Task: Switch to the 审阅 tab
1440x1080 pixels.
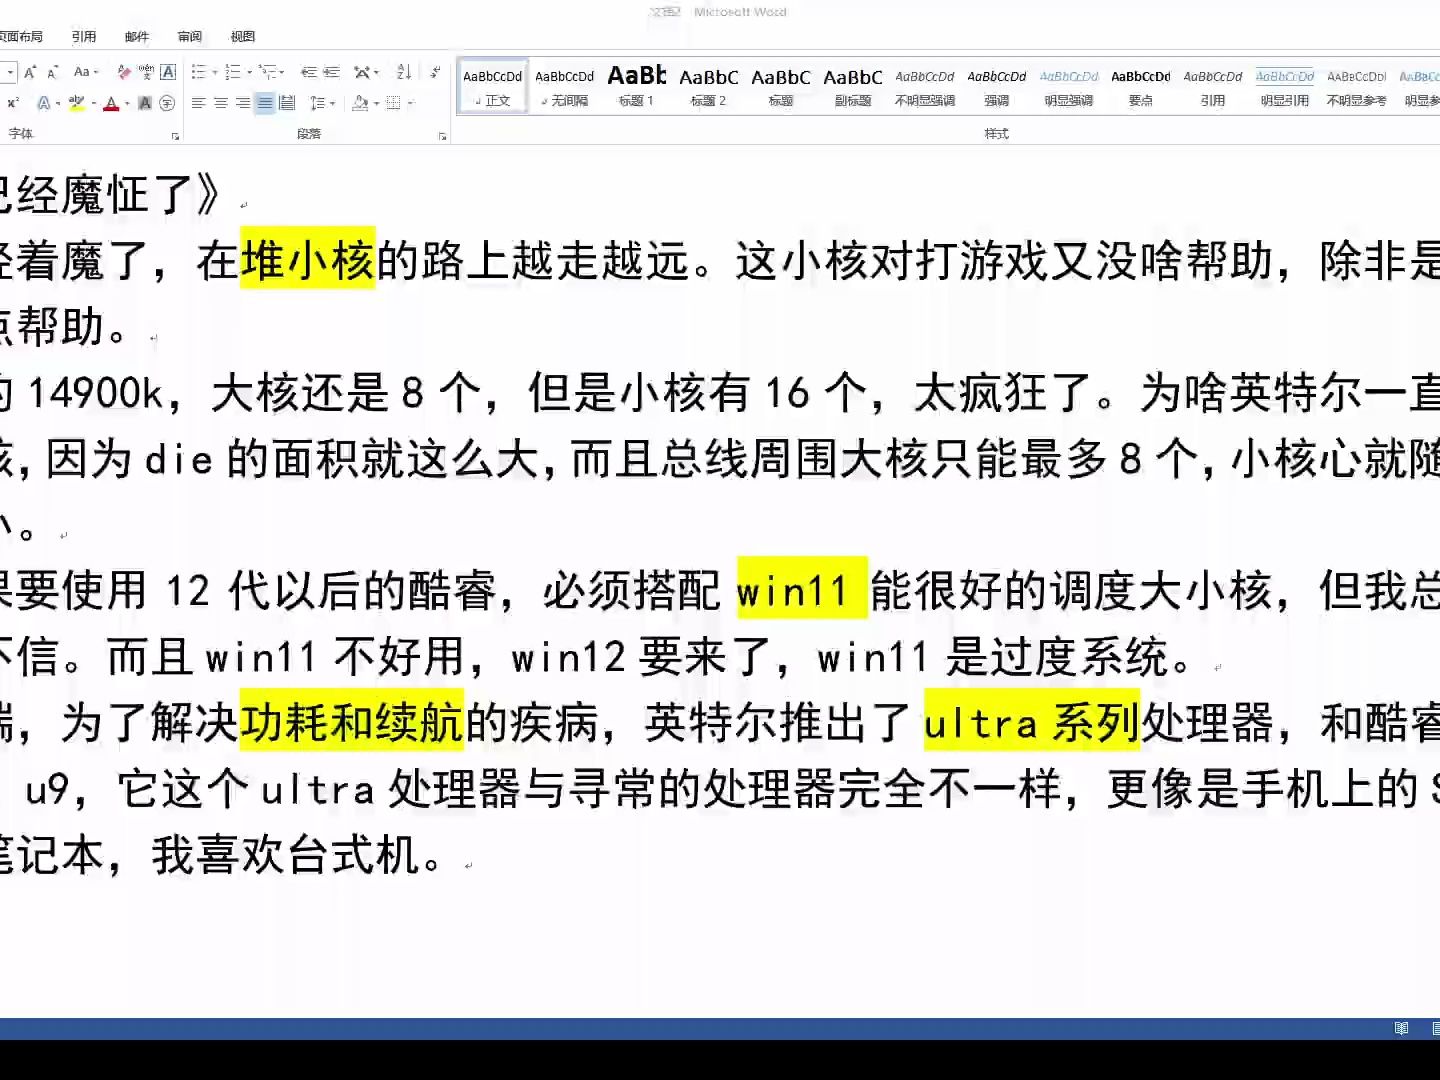Action: [x=190, y=36]
